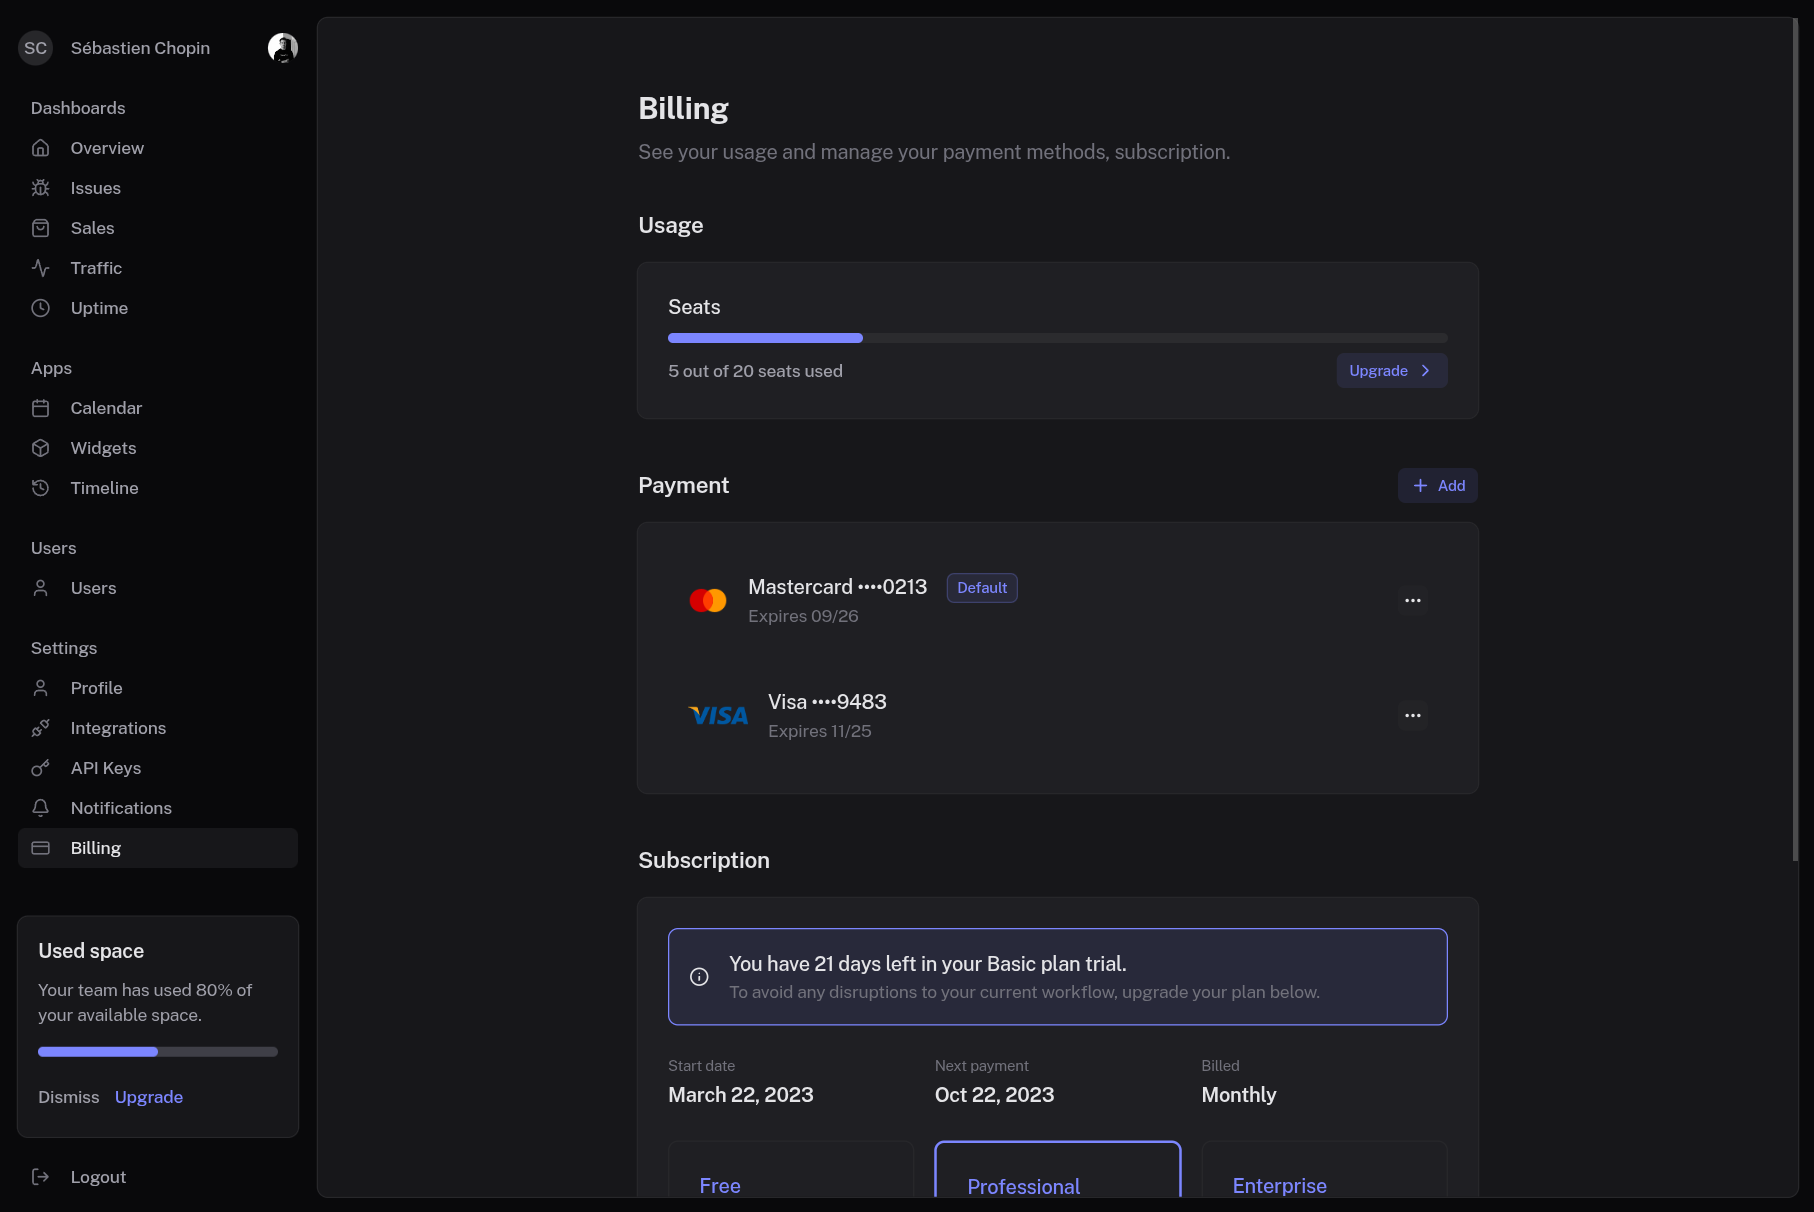This screenshot has width=1814, height=1212.
Task: Click the Seats usage progress bar
Action: 1057,338
